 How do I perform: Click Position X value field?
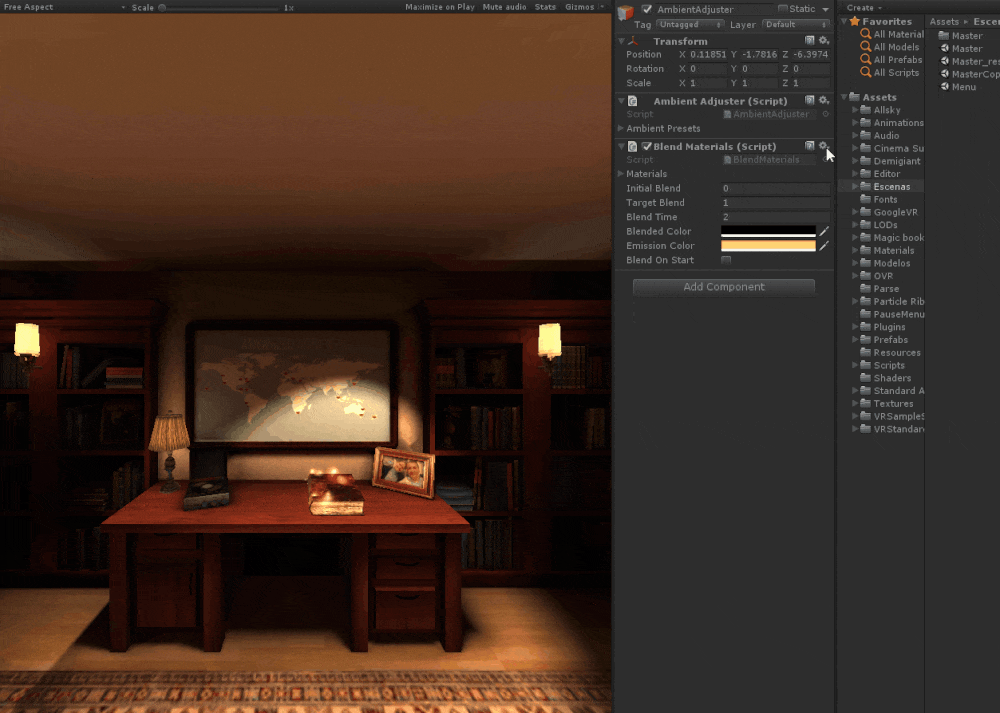(707, 54)
